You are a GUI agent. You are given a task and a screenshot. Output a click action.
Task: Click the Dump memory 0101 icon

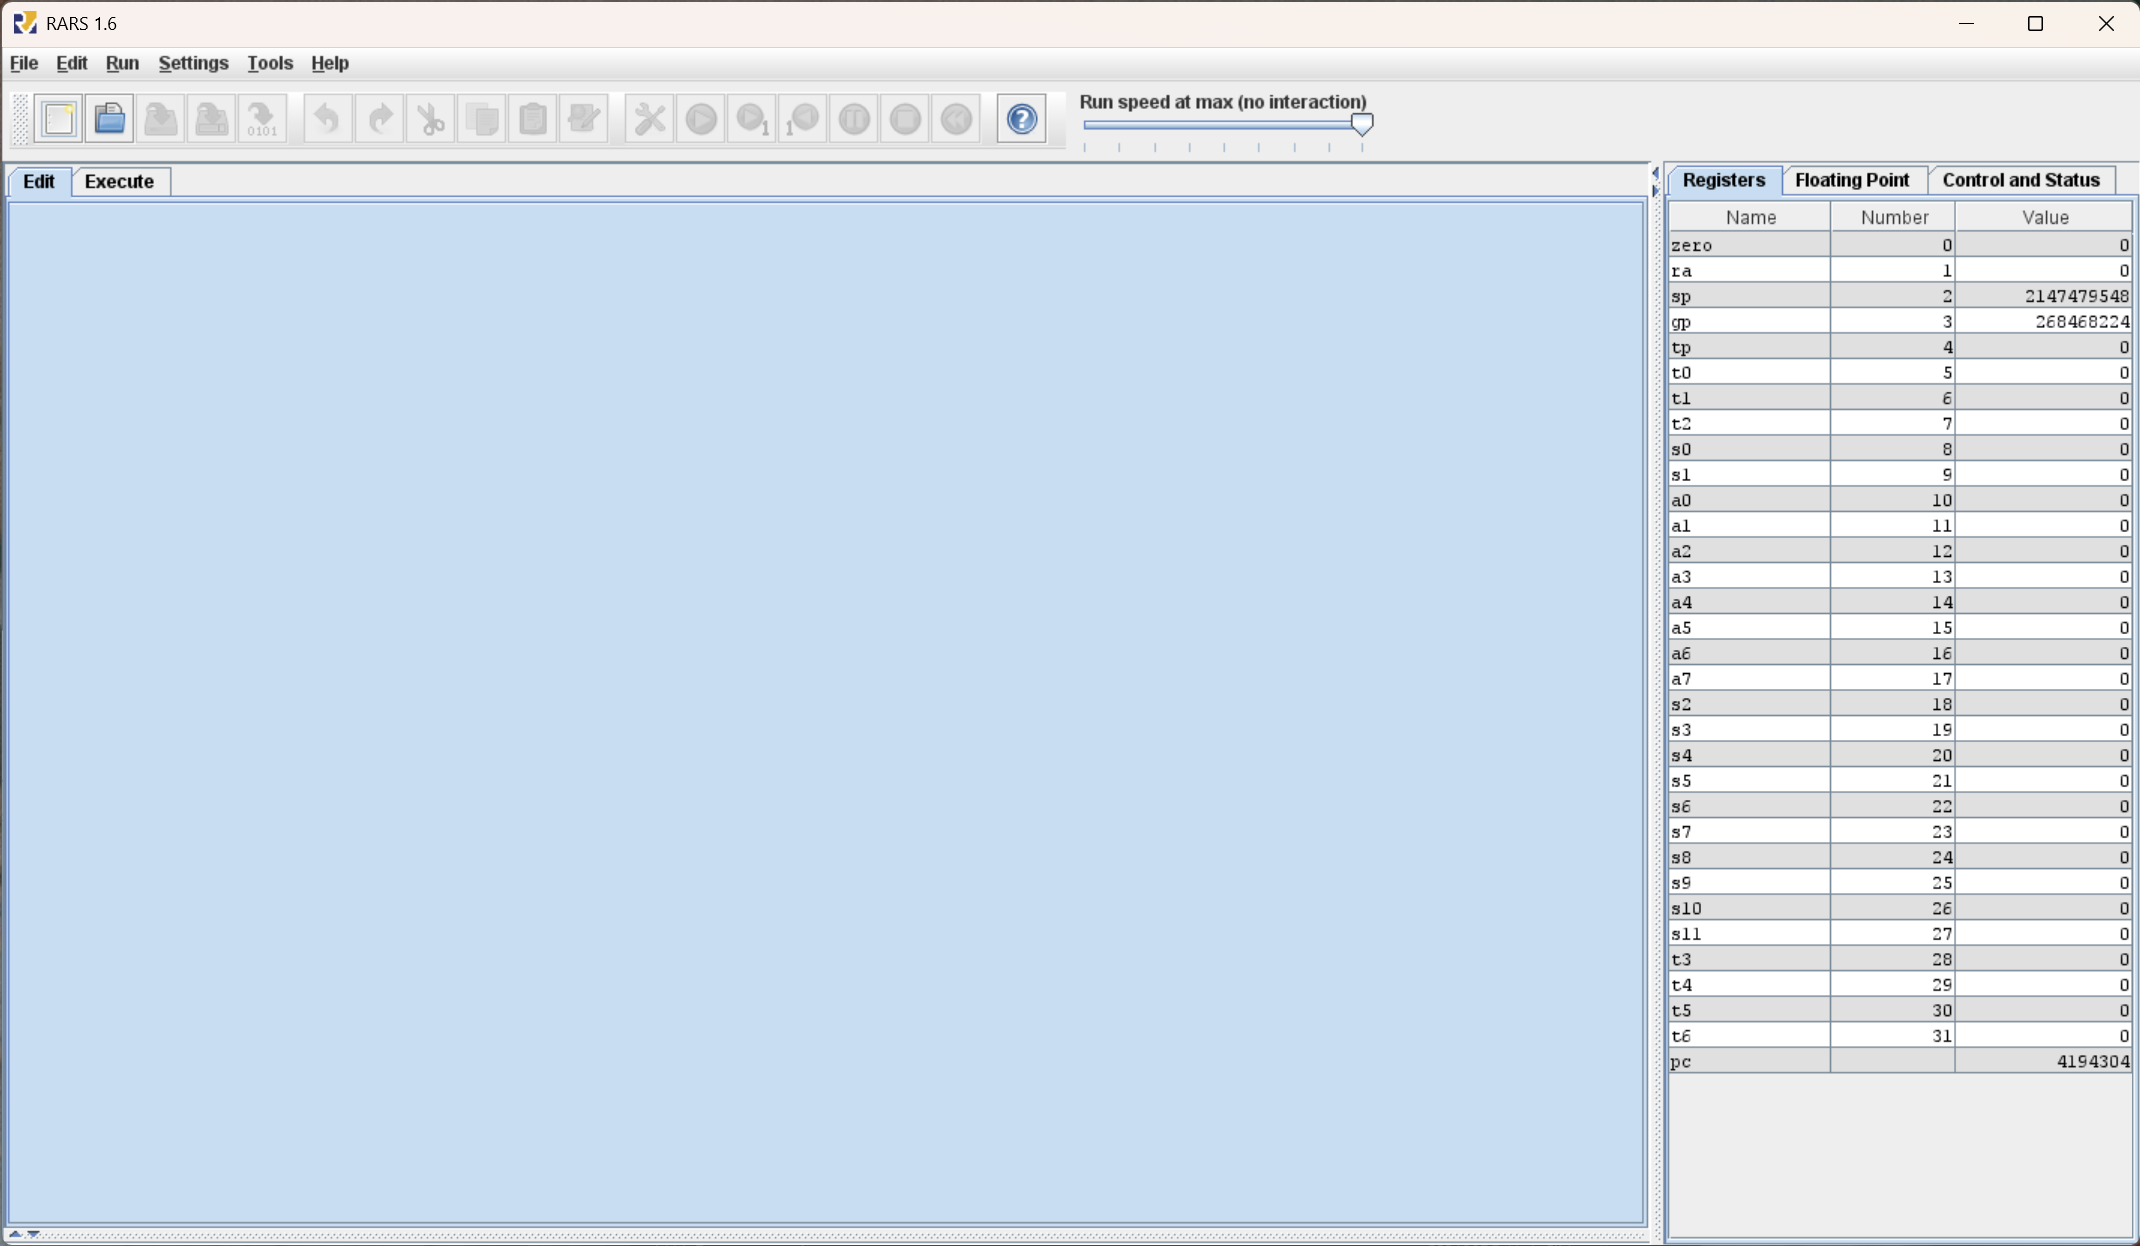(263, 119)
